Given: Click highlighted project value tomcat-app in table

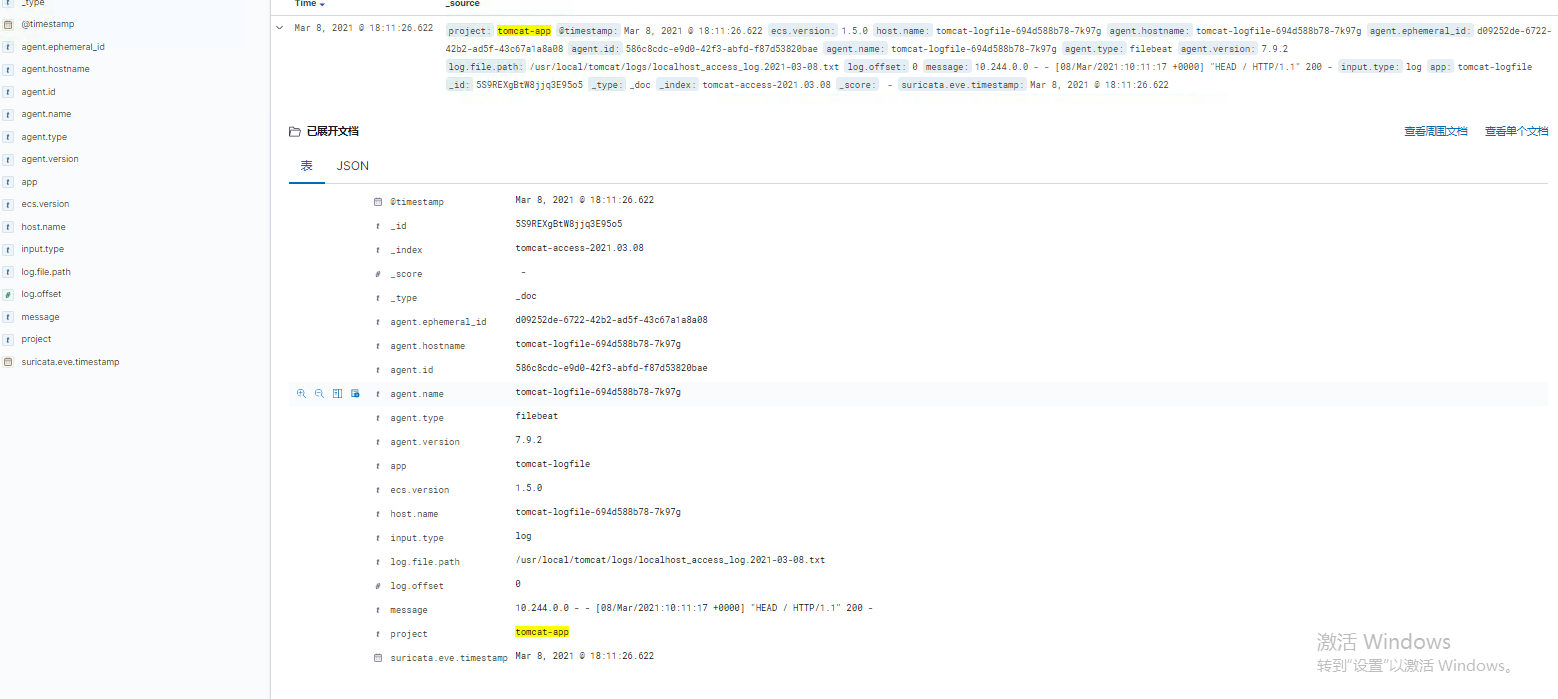Looking at the screenshot, I should click(x=542, y=632).
